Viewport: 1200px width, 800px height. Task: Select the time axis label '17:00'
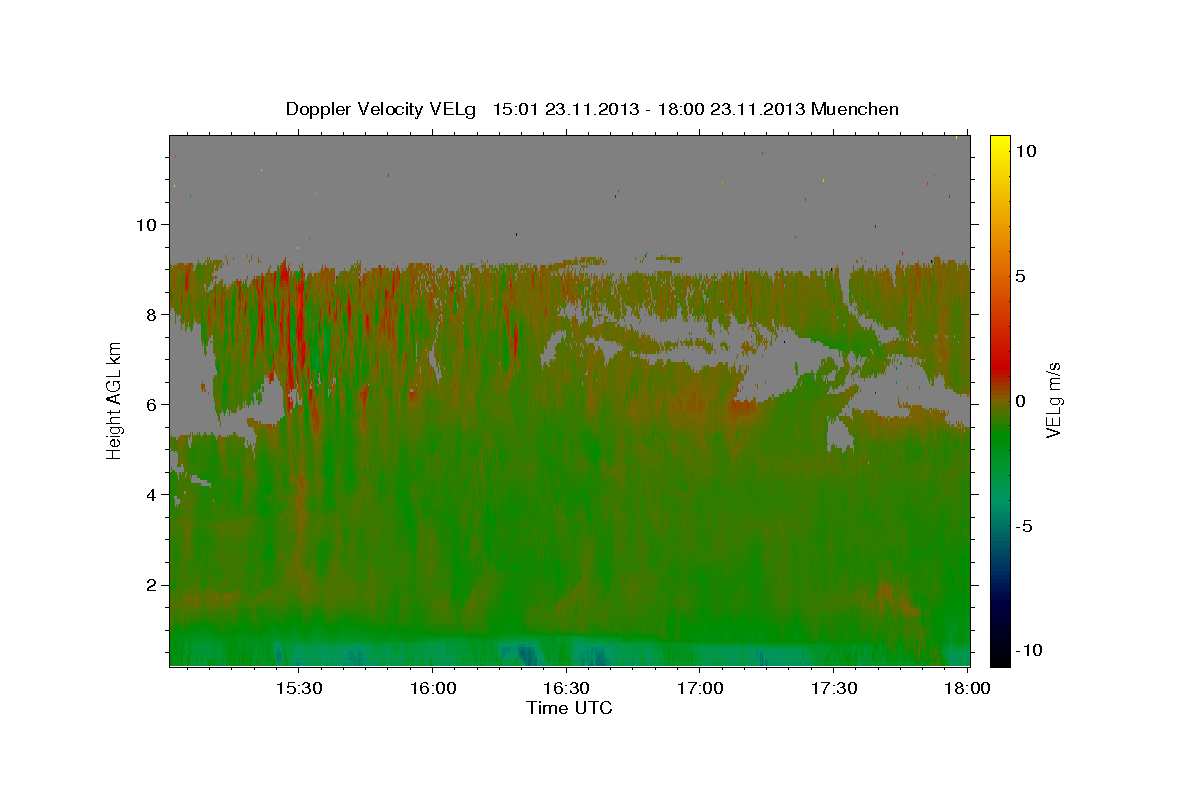700,688
